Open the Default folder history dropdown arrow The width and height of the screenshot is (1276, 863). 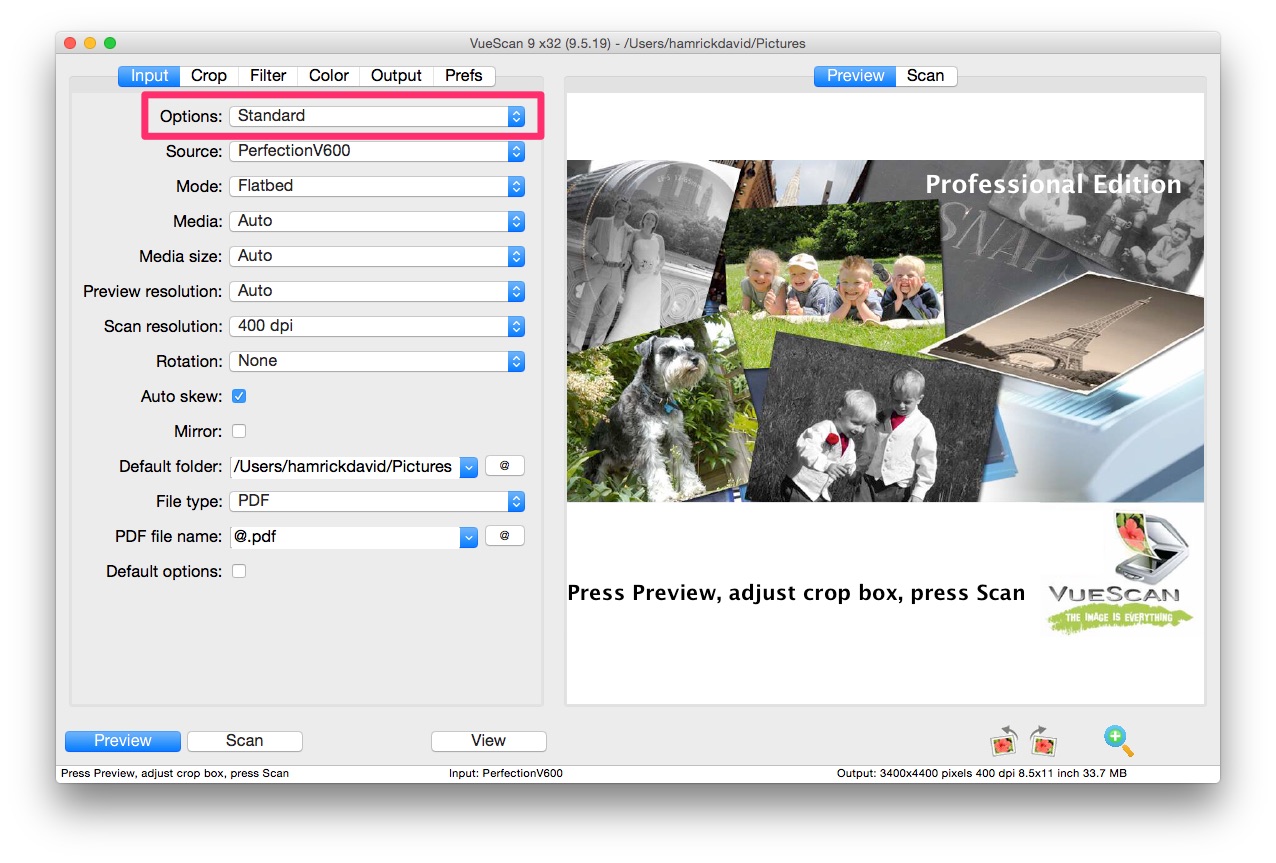(468, 467)
